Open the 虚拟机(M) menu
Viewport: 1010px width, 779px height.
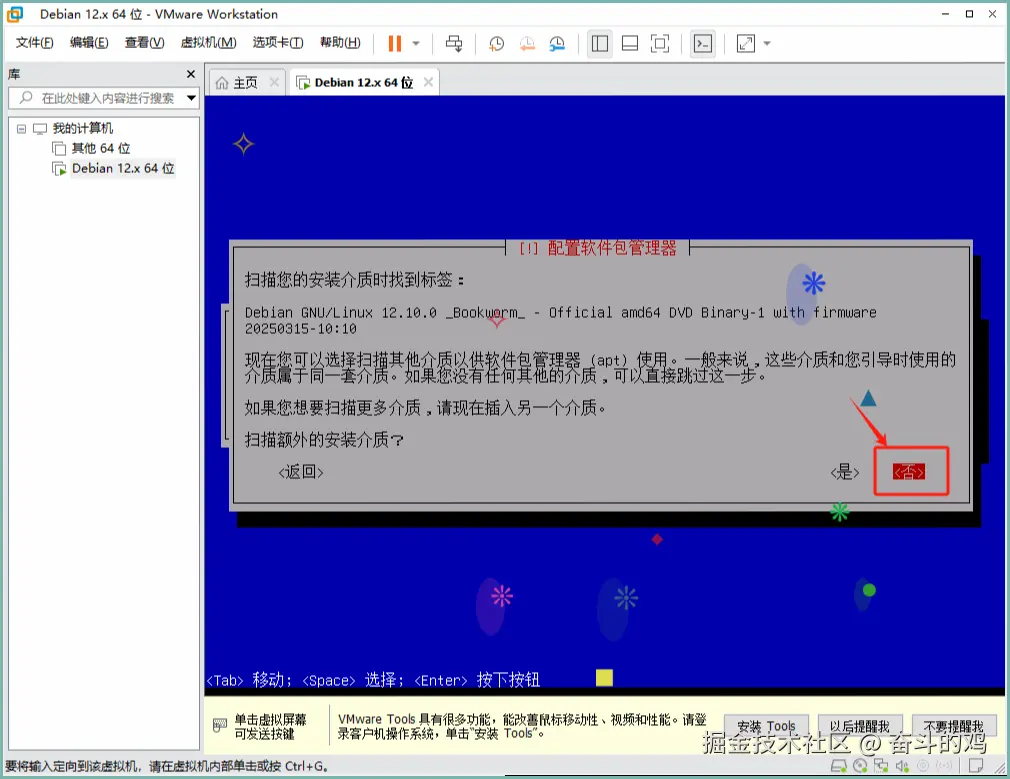(208, 43)
